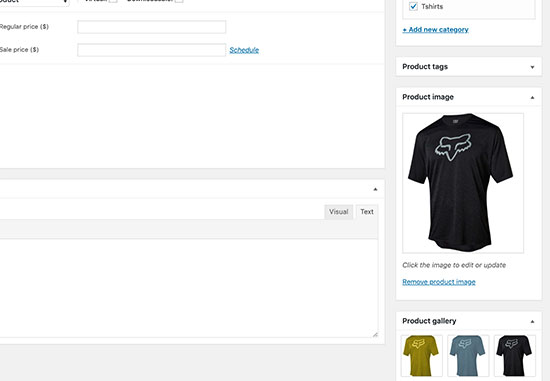Collapse the description editor panel arrow
This screenshot has width=550, height=381.
pyautogui.click(x=375, y=189)
